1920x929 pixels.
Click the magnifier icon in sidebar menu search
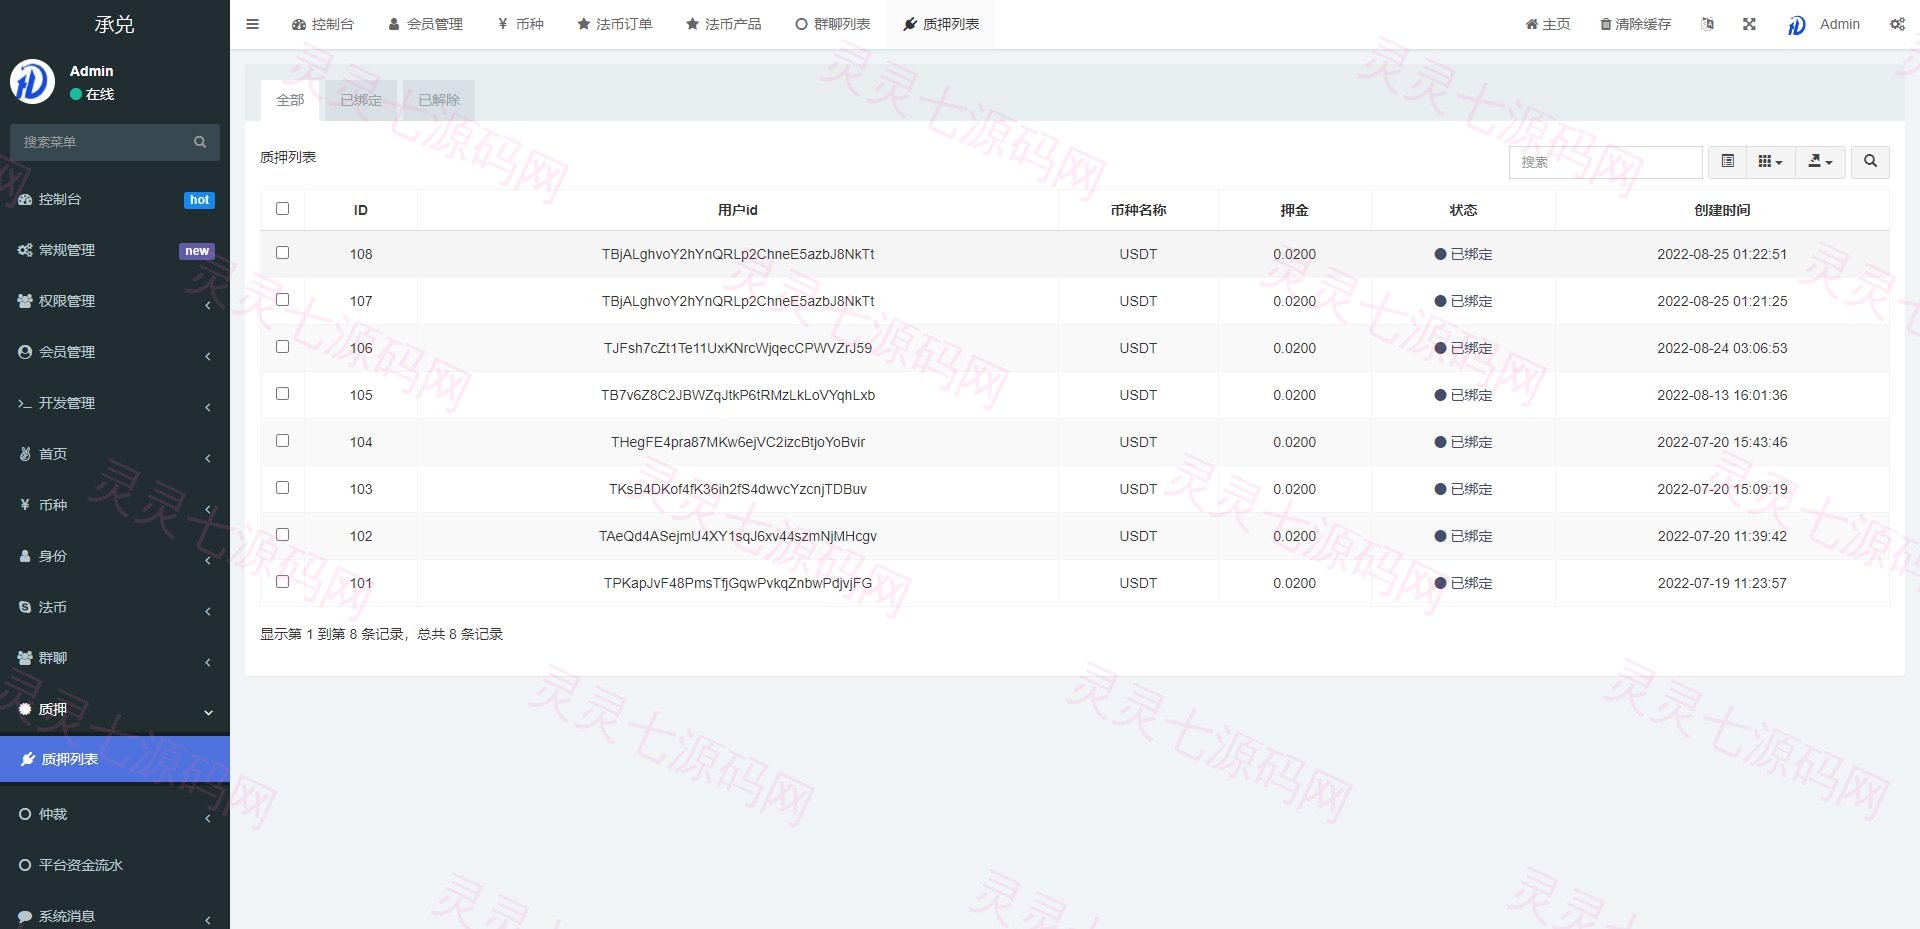click(200, 142)
